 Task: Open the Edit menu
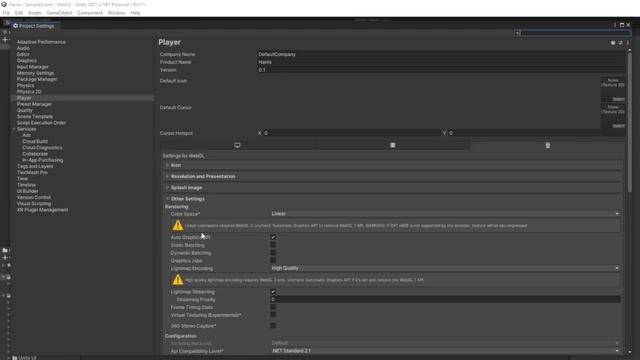pyautogui.click(x=19, y=13)
